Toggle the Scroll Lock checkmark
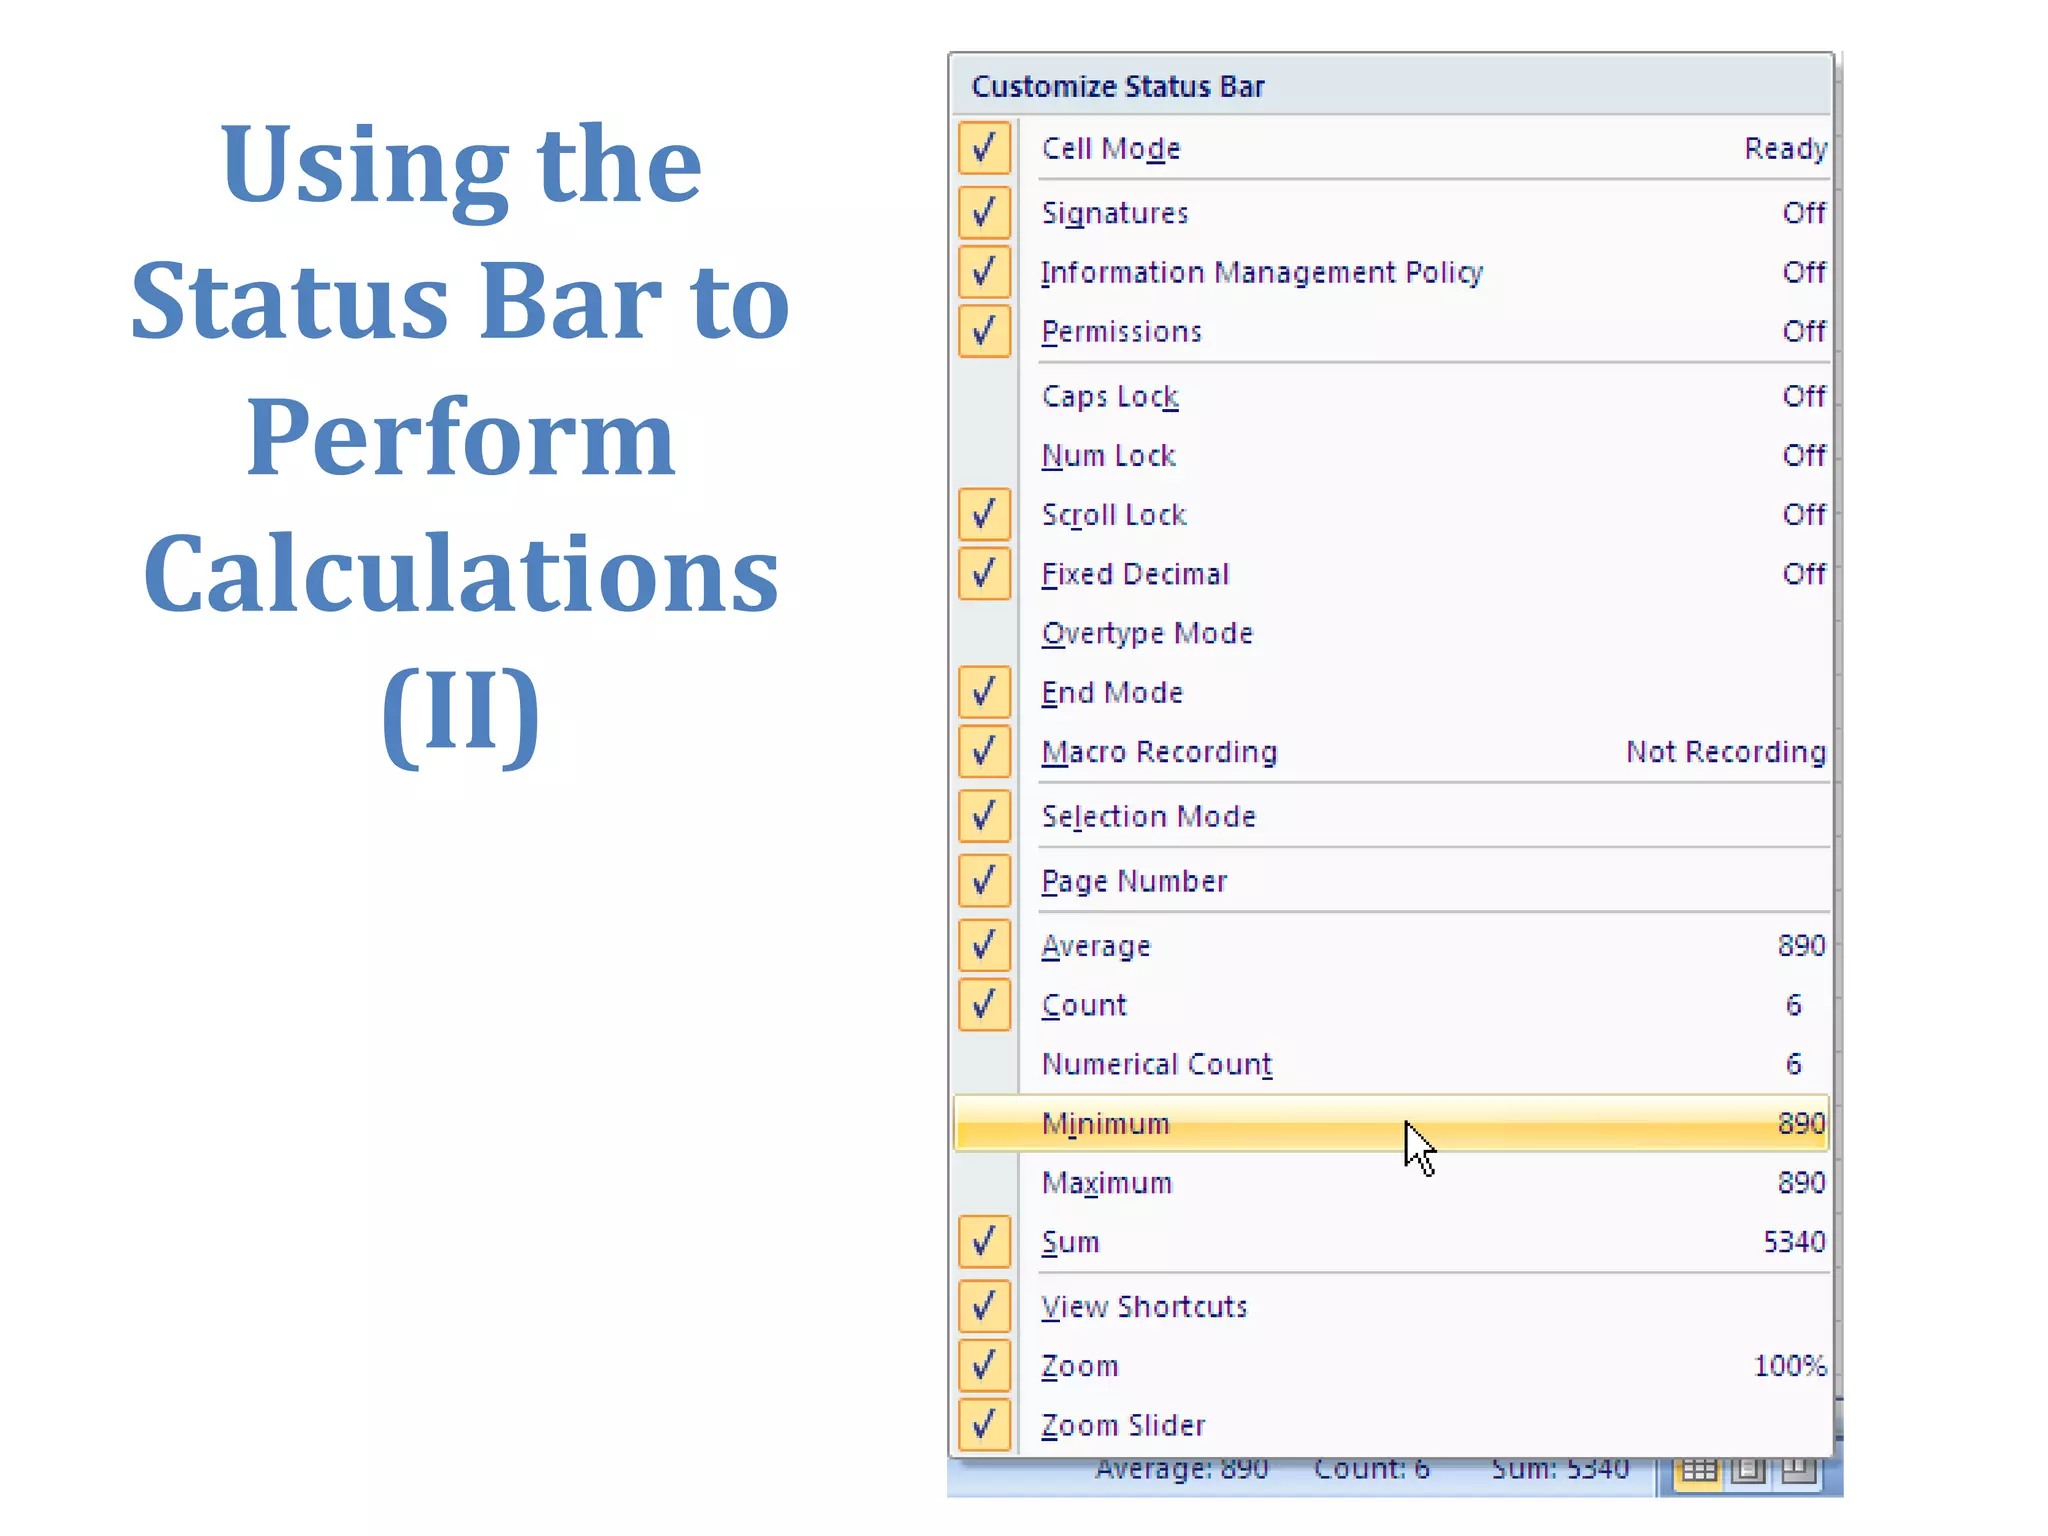 [x=984, y=514]
